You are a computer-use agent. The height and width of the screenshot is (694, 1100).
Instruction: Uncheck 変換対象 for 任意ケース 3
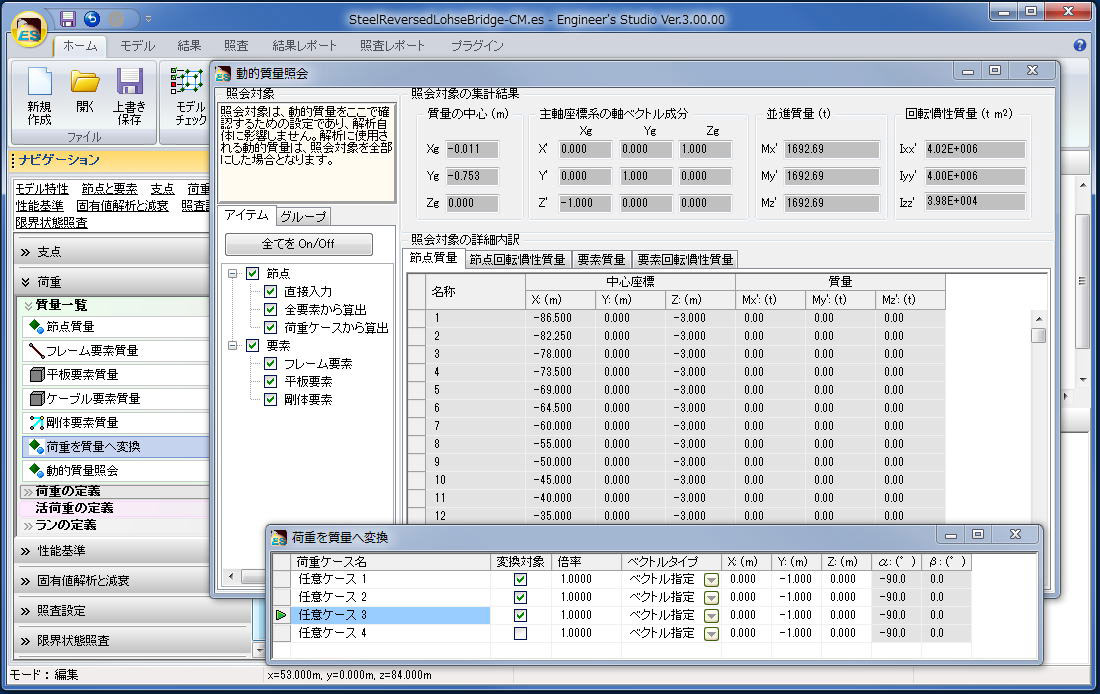tap(520, 615)
